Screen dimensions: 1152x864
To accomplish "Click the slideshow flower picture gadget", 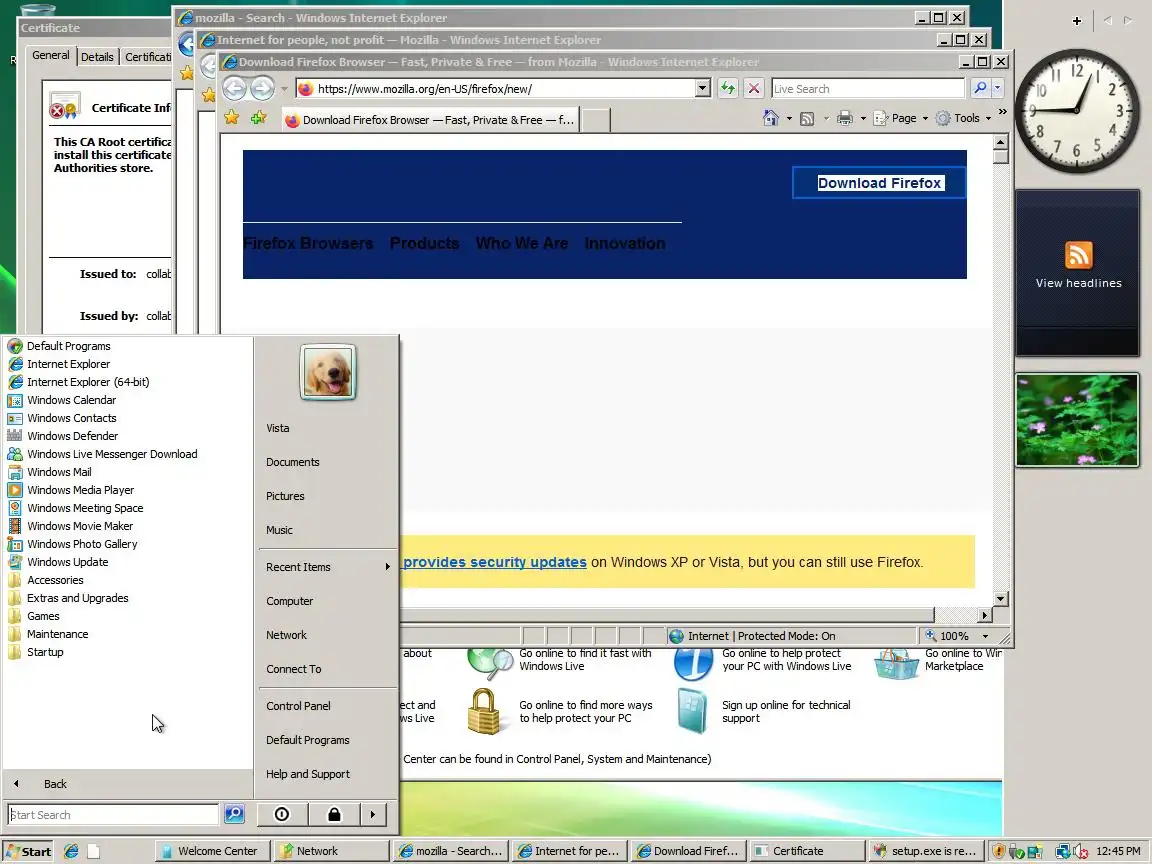I will coord(1077,420).
